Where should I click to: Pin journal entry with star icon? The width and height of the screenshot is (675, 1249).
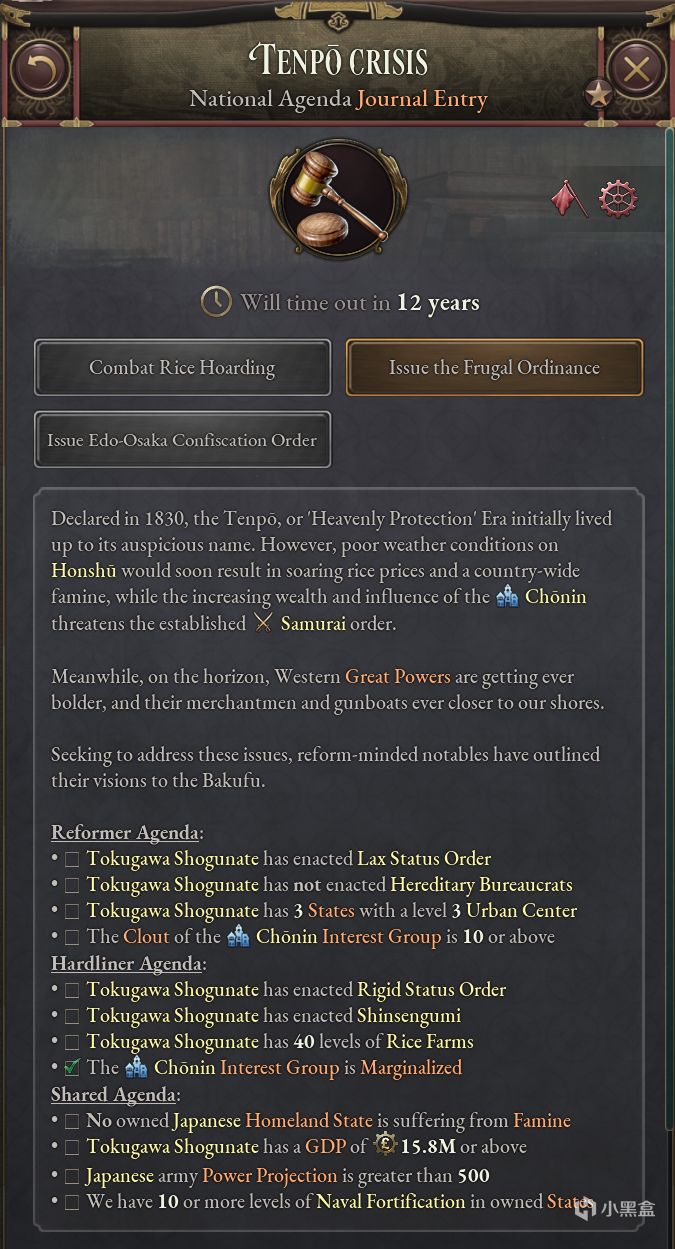598,95
